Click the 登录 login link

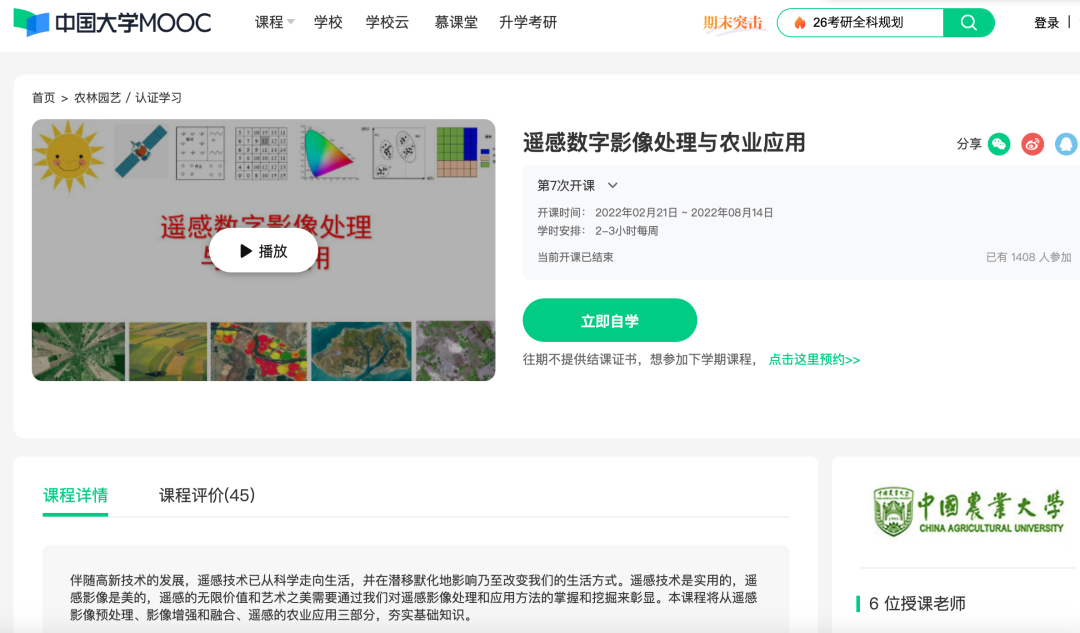(1046, 23)
